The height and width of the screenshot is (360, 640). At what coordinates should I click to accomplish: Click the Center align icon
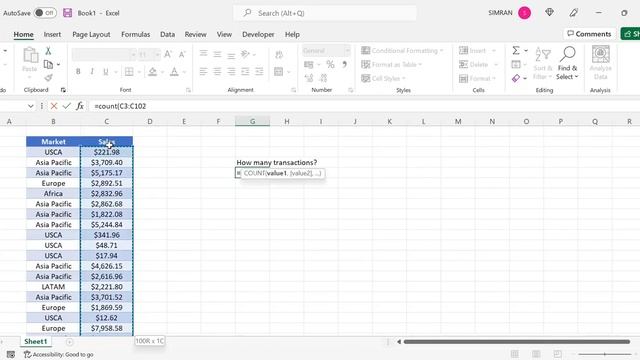(217, 72)
